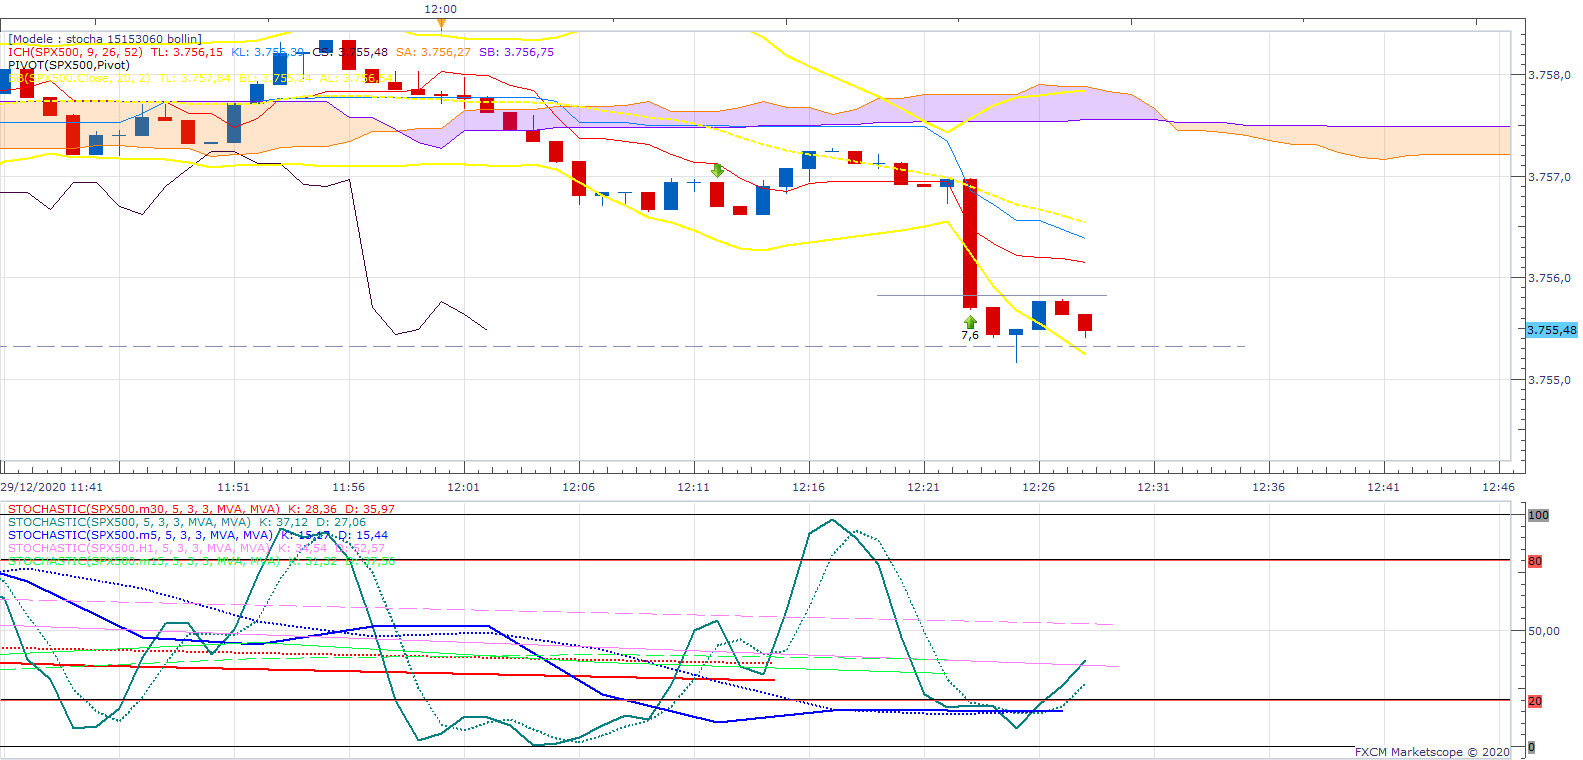Select the green STOCHASTIC(SPX500.m15) label

pyautogui.click(x=144, y=561)
